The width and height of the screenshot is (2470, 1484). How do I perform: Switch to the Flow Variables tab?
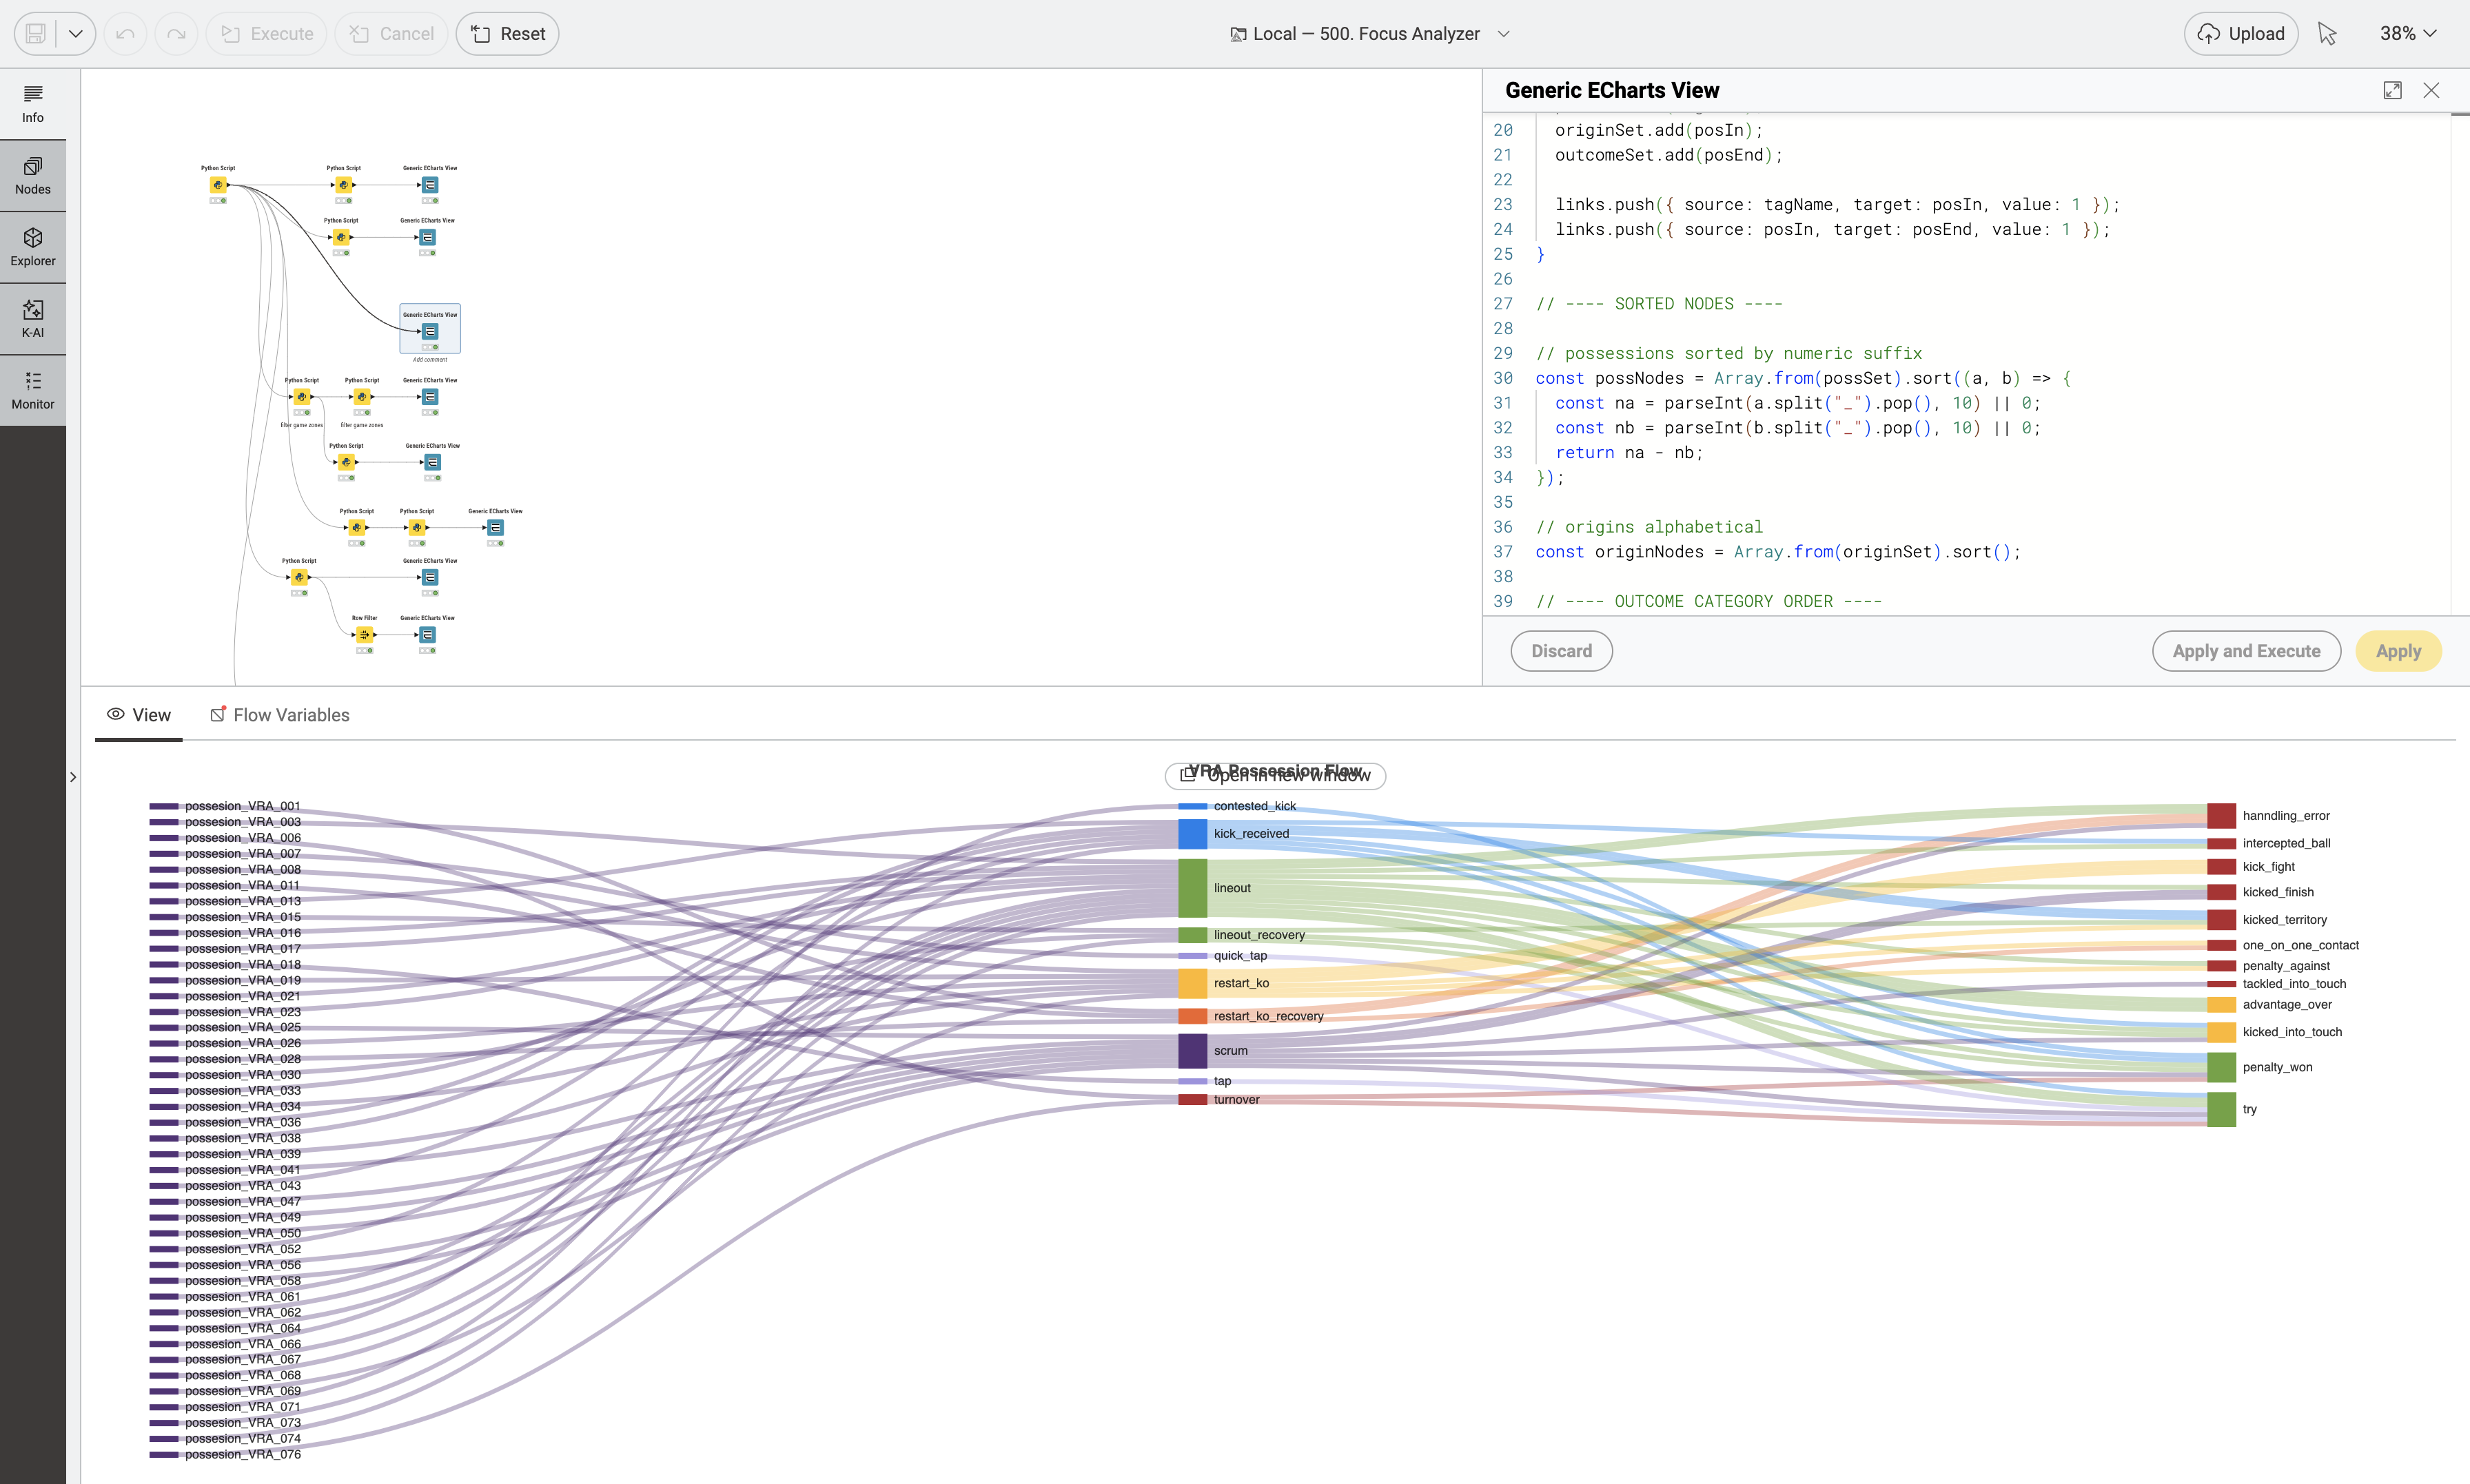(290, 714)
